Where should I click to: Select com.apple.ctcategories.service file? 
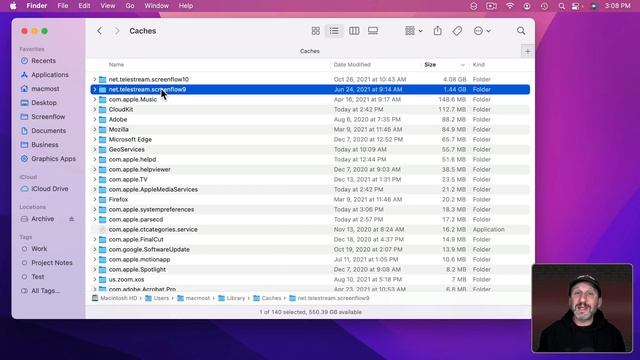click(310, 229)
